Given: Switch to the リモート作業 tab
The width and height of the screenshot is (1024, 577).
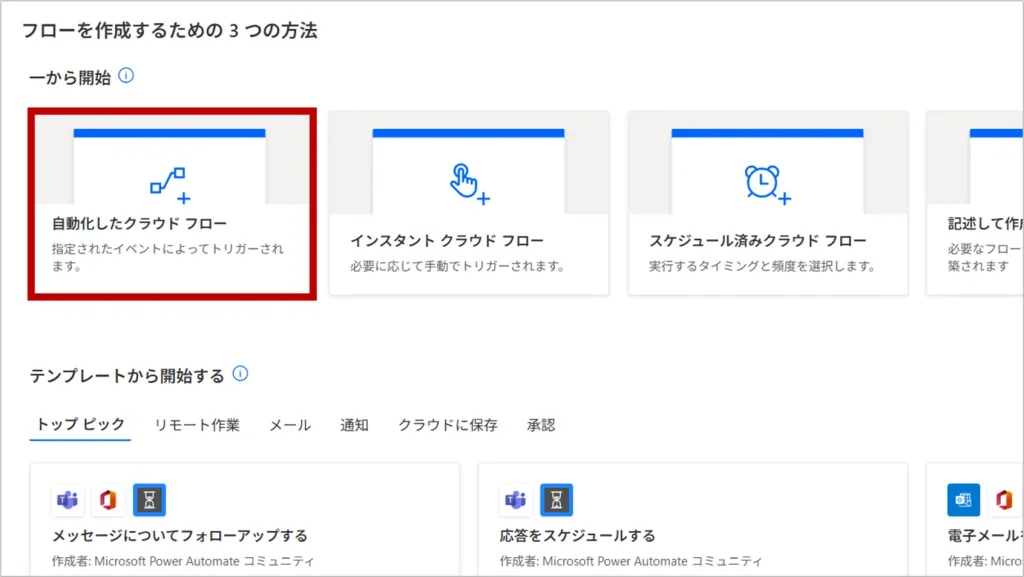Looking at the screenshot, I should click(x=197, y=425).
